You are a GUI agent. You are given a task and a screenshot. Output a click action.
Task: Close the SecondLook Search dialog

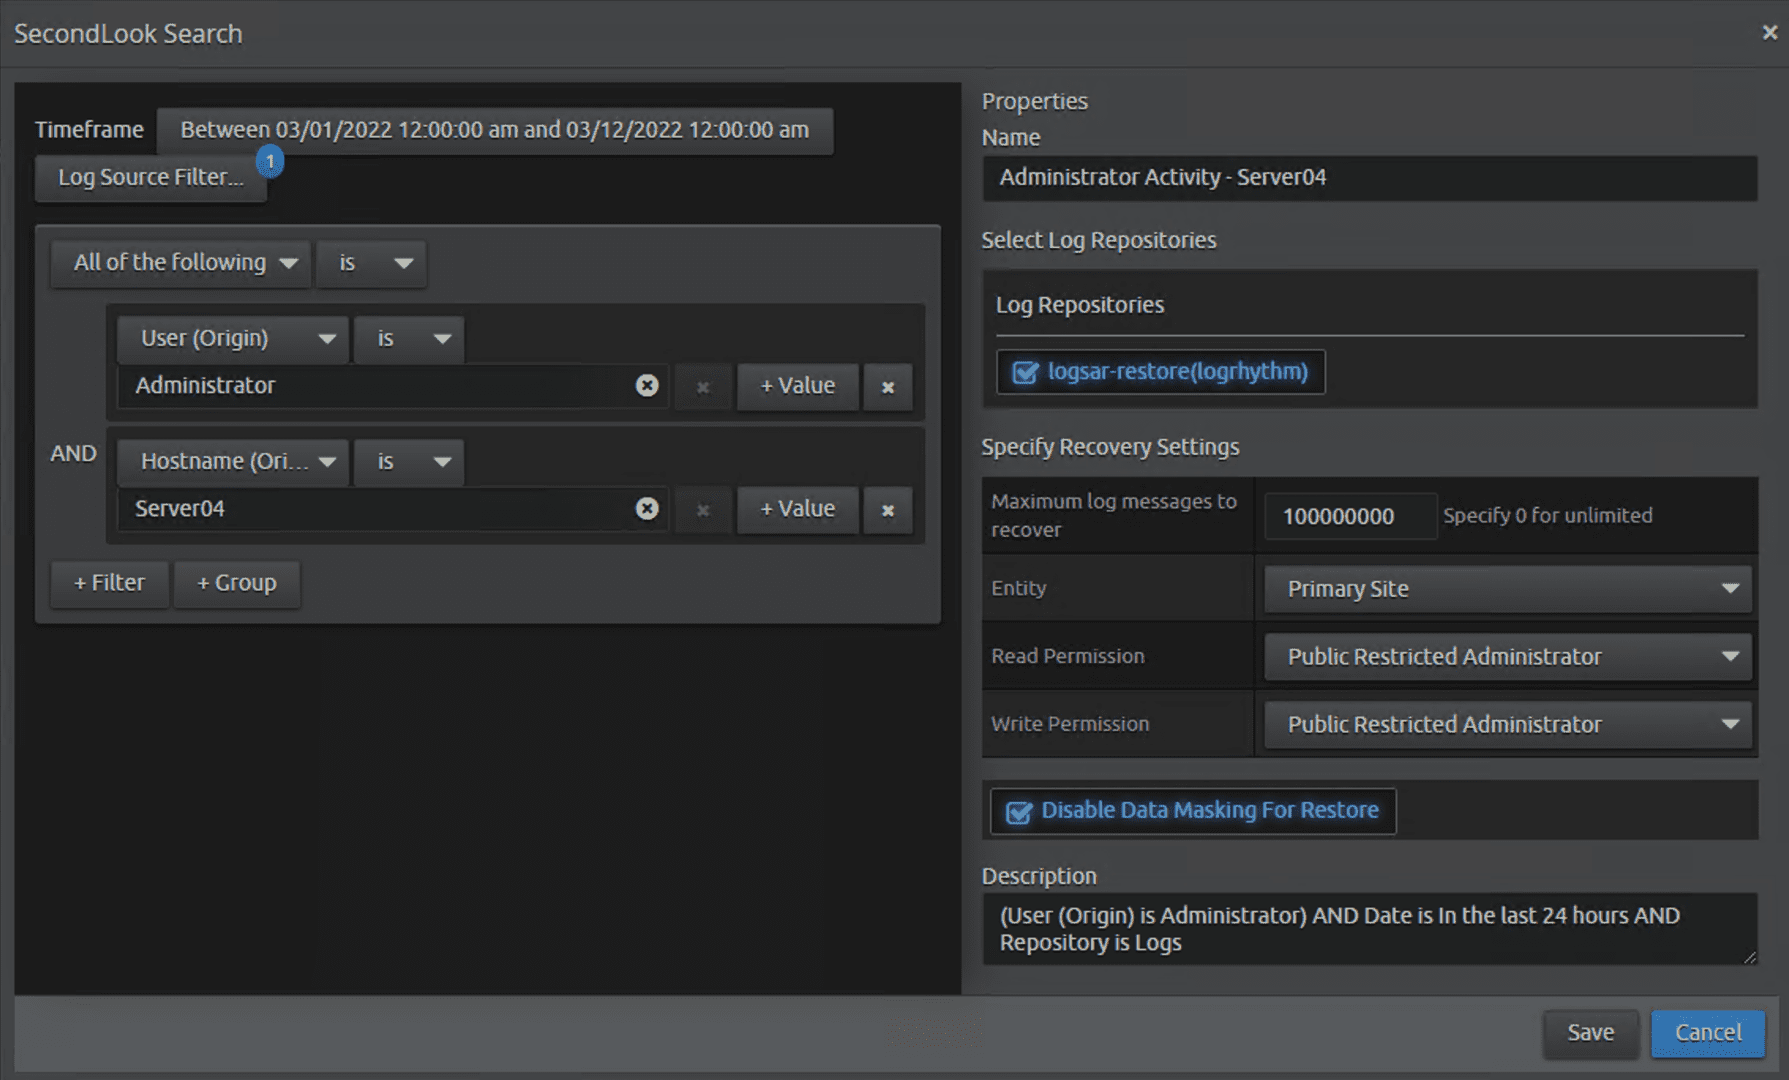click(1769, 31)
